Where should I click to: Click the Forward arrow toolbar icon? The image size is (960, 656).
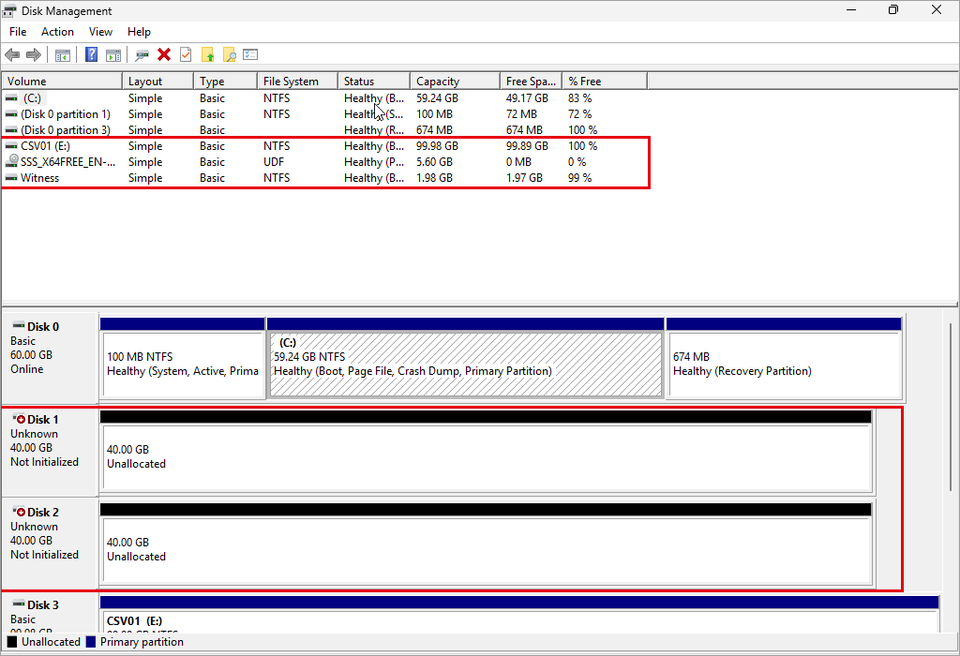click(34, 55)
